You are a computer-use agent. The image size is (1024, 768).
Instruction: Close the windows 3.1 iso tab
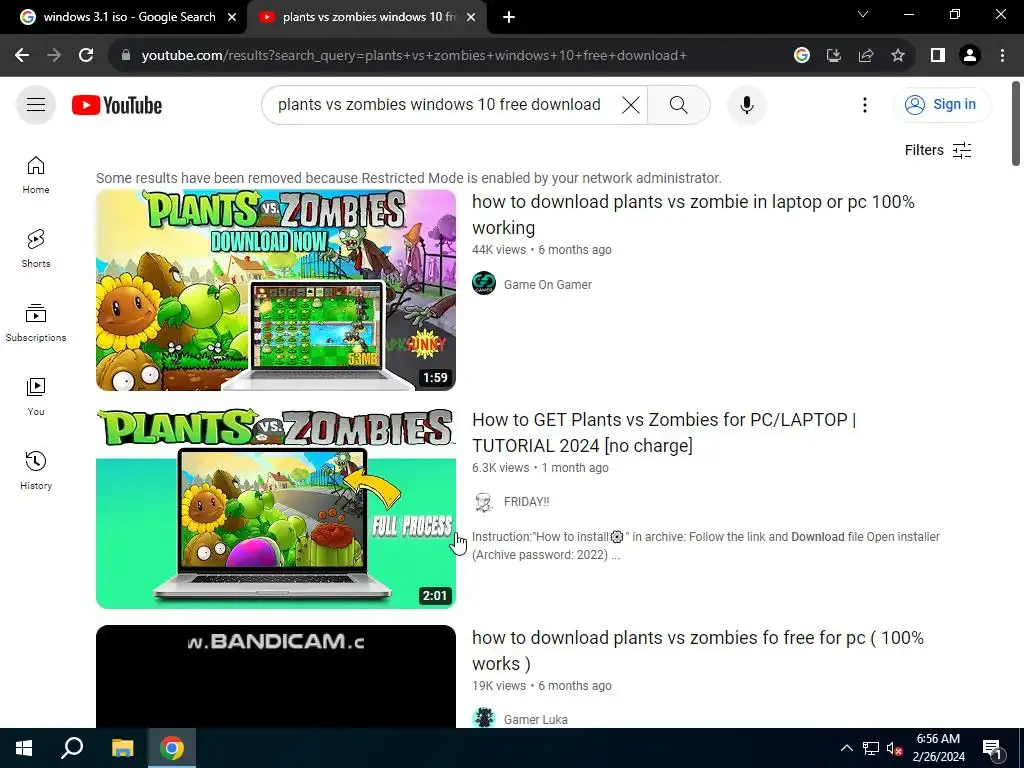(x=232, y=17)
